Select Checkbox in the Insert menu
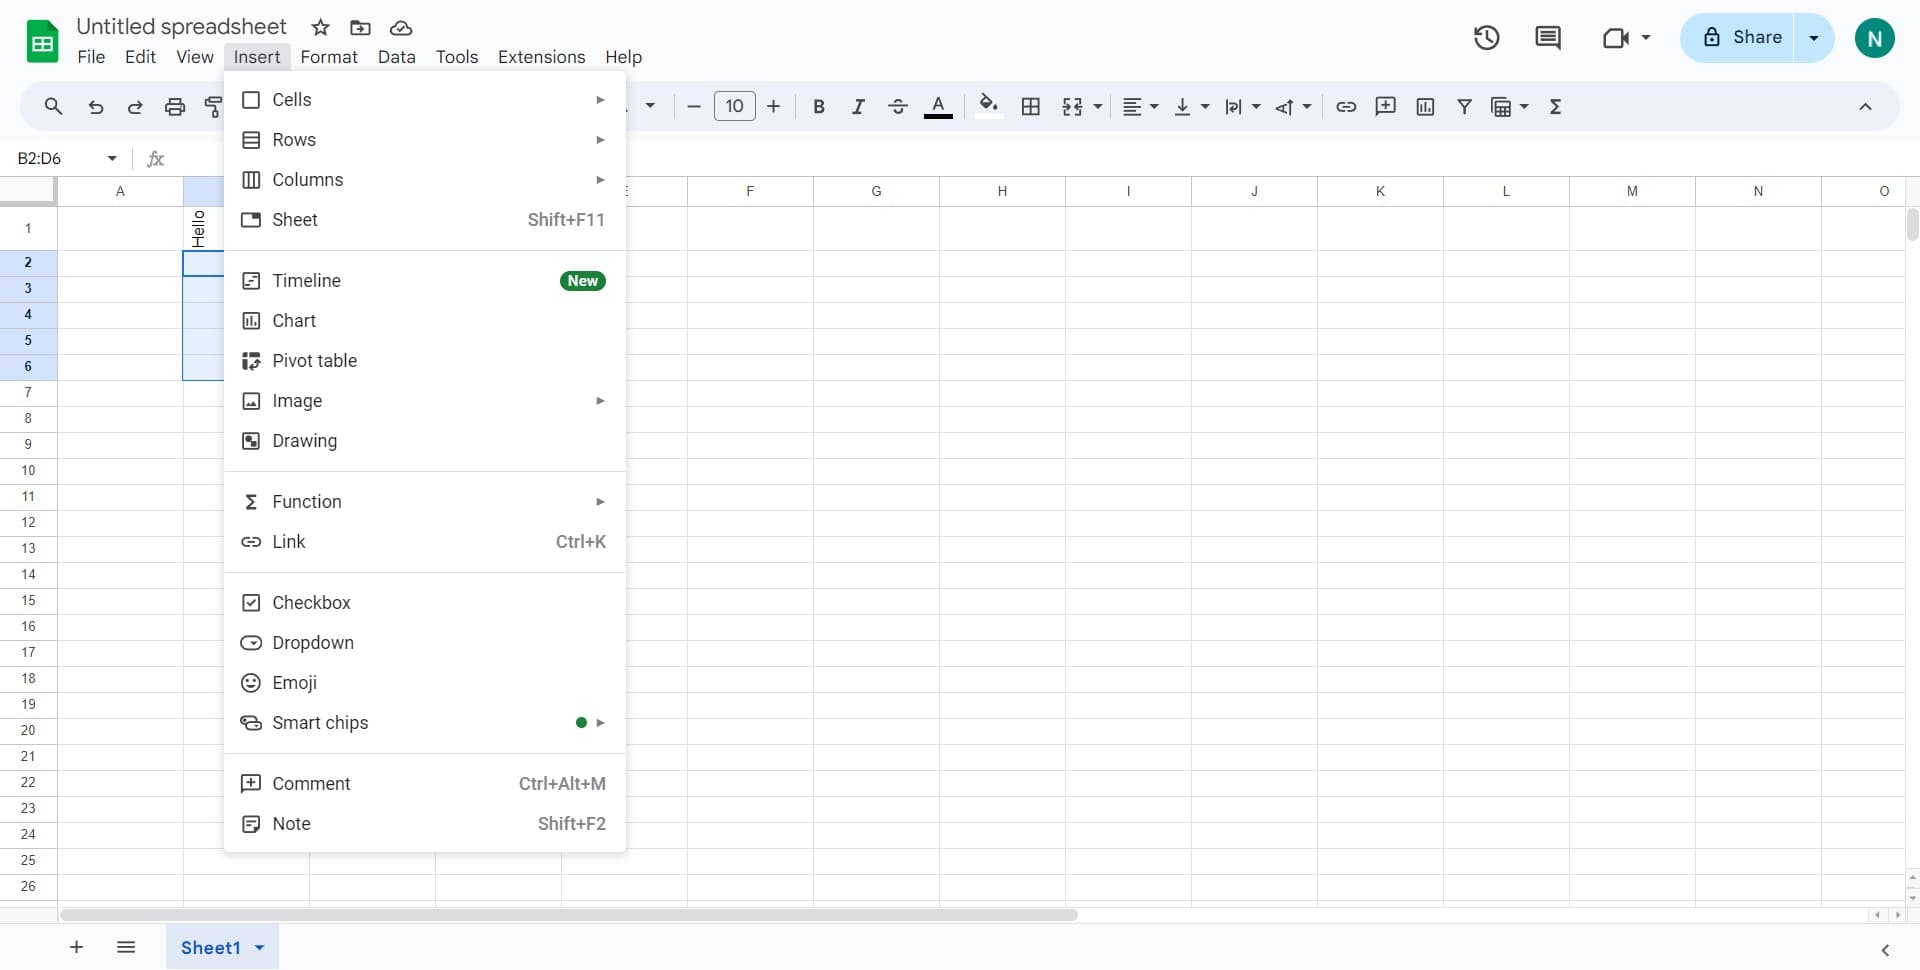This screenshot has height=970, width=1920. 311,603
